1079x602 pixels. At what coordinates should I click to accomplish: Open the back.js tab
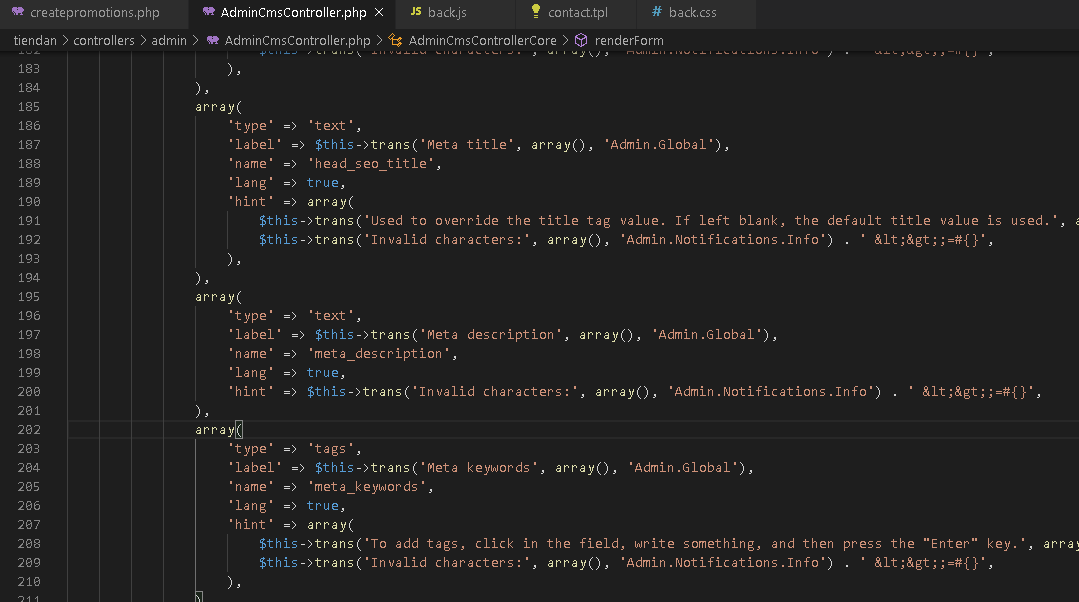(x=448, y=13)
